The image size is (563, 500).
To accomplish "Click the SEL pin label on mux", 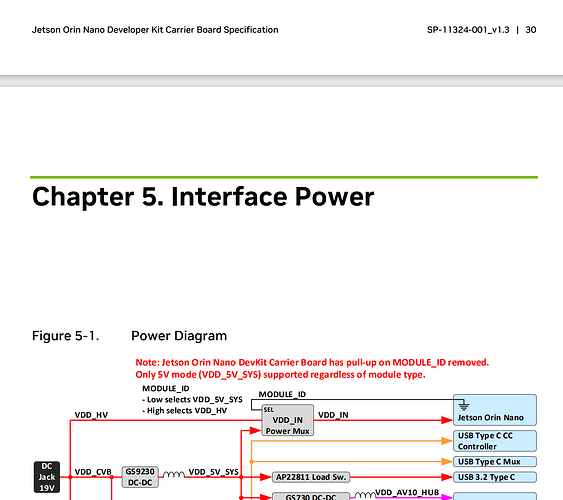I will pyautogui.click(x=269, y=410).
